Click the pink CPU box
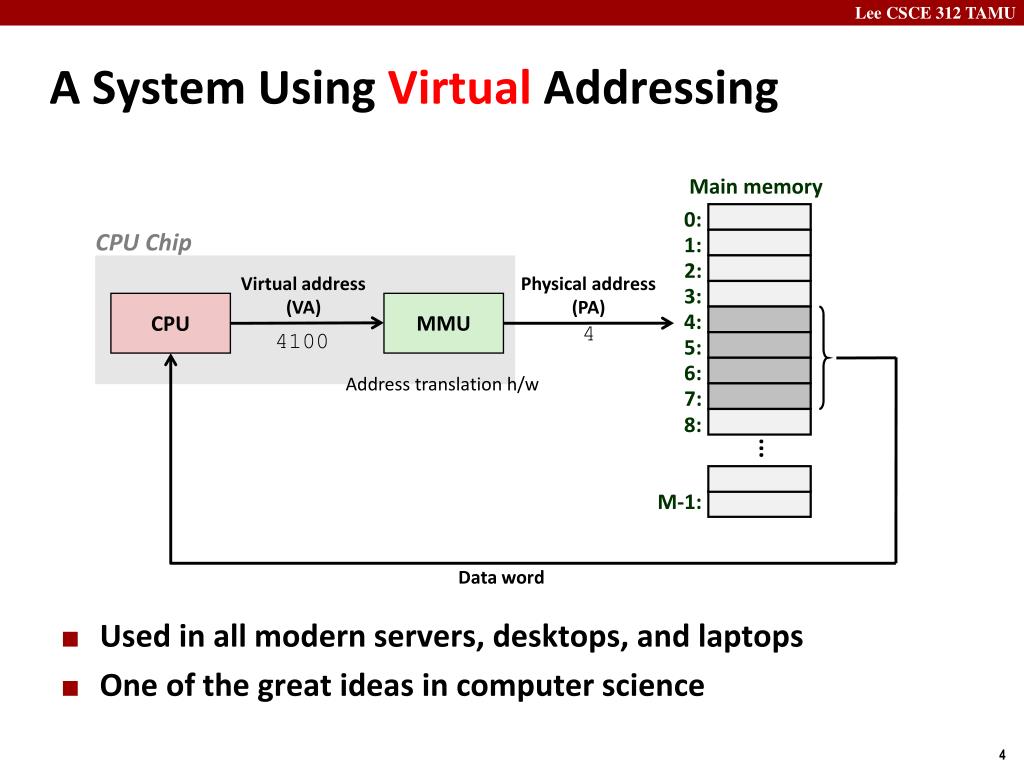Image resolution: width=1024 pixels, height=768 pixels. click(170, 323)
